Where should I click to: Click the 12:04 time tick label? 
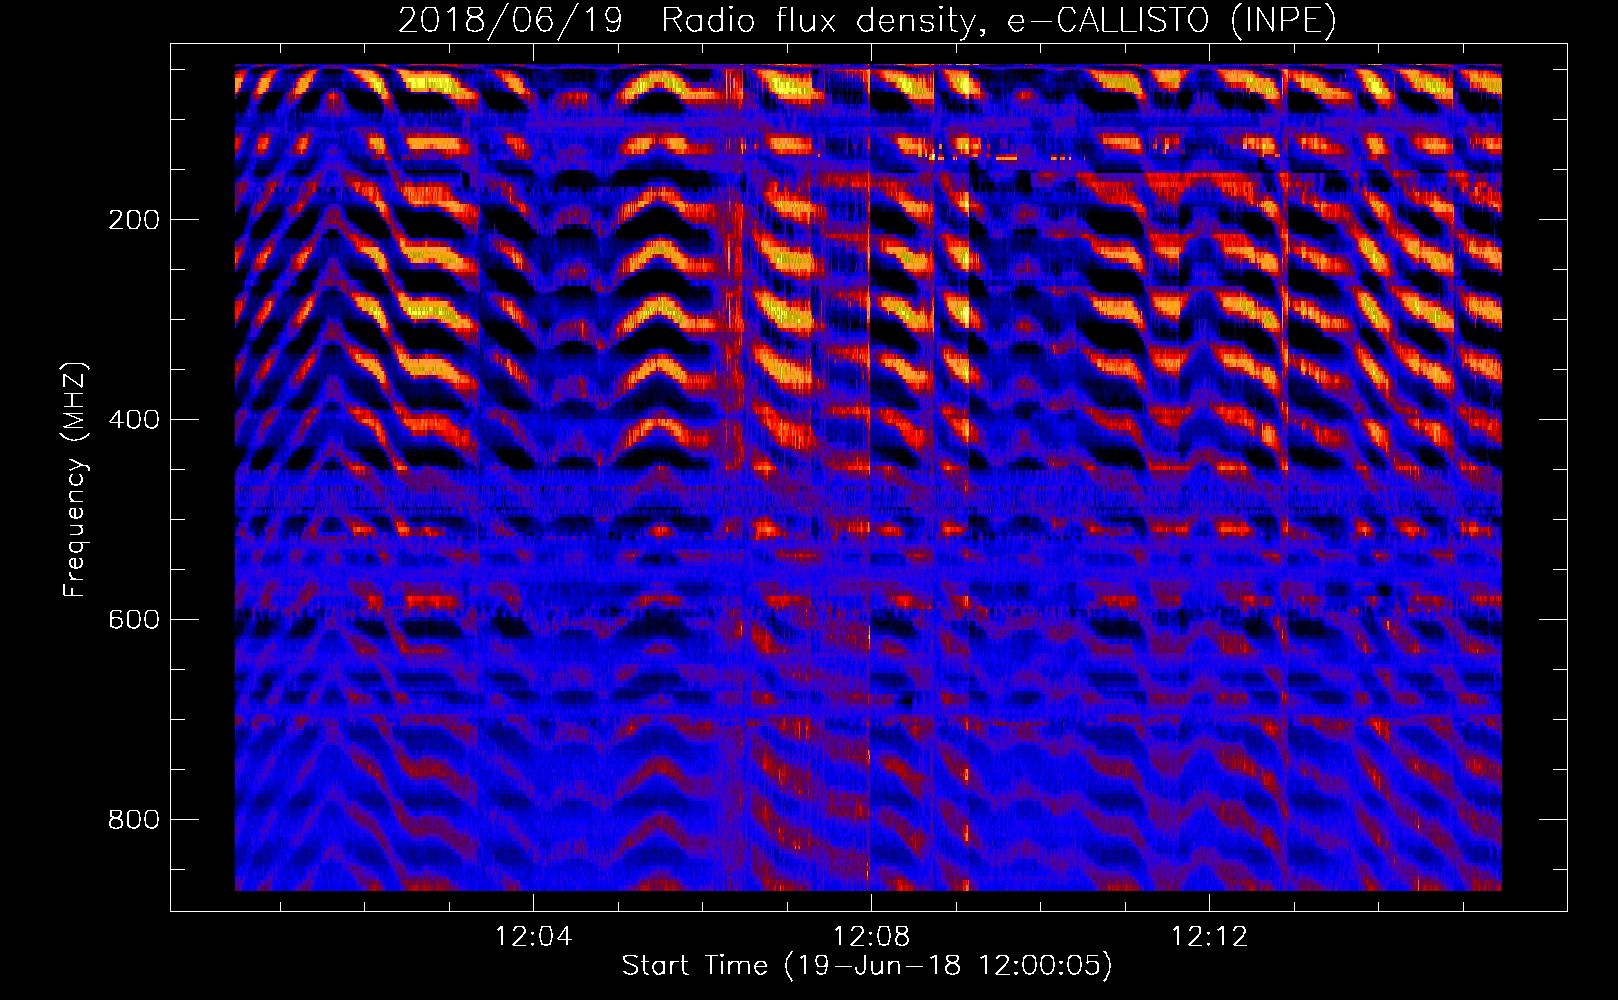click(x=534, y=937)
